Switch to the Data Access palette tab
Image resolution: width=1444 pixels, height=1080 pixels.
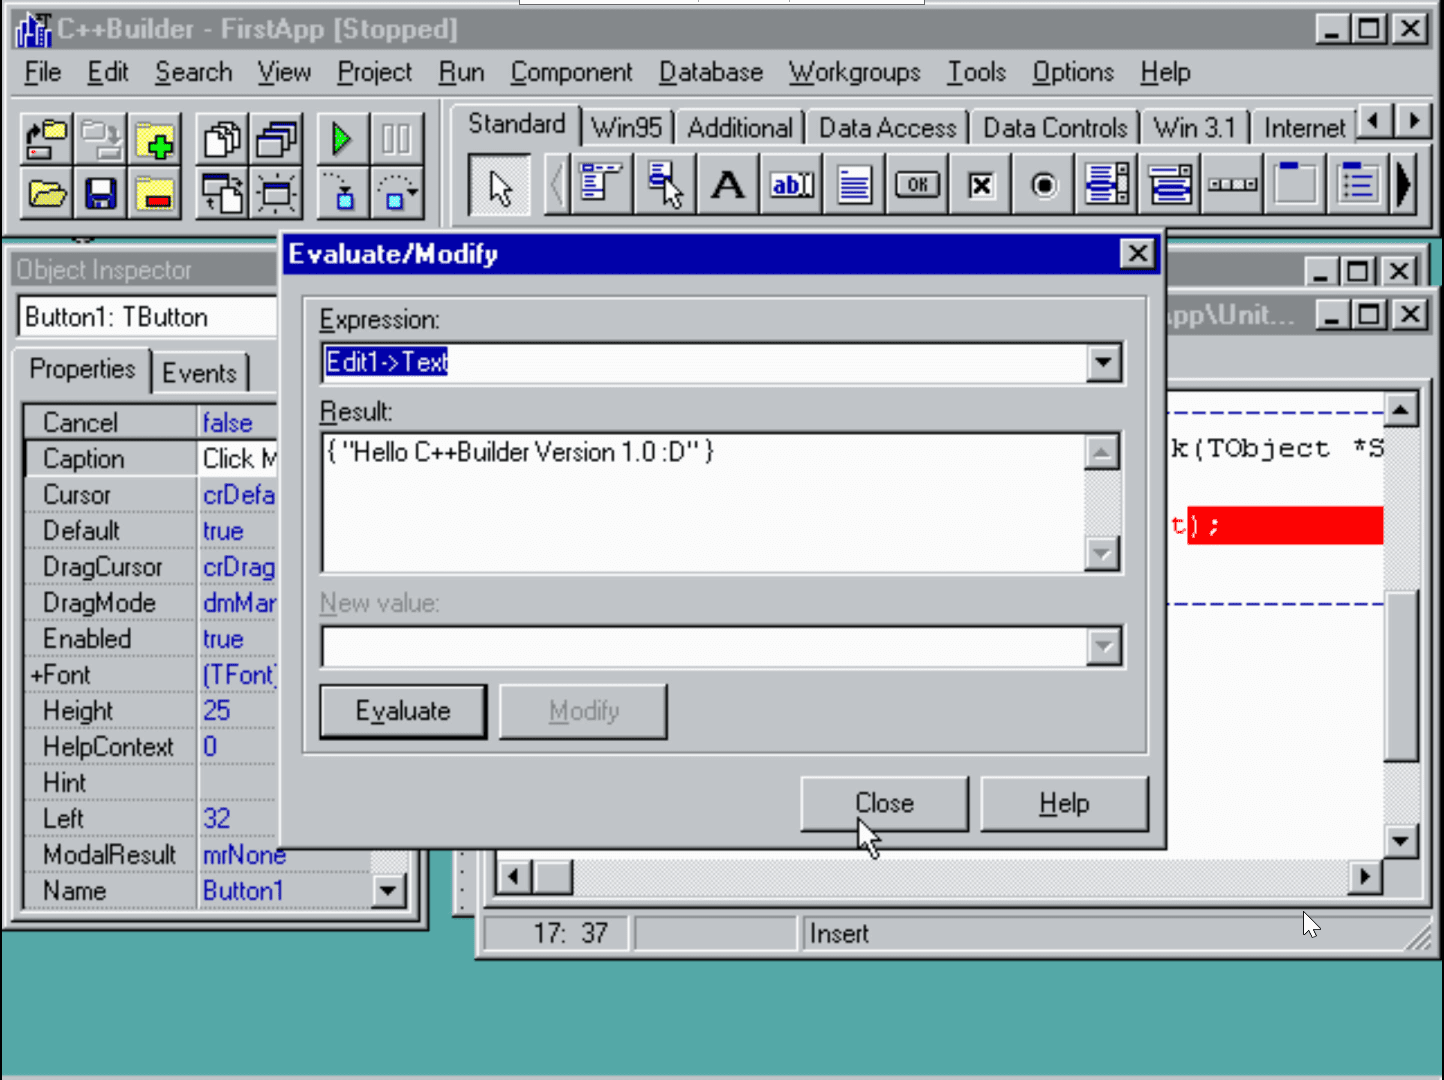point(887,128)
